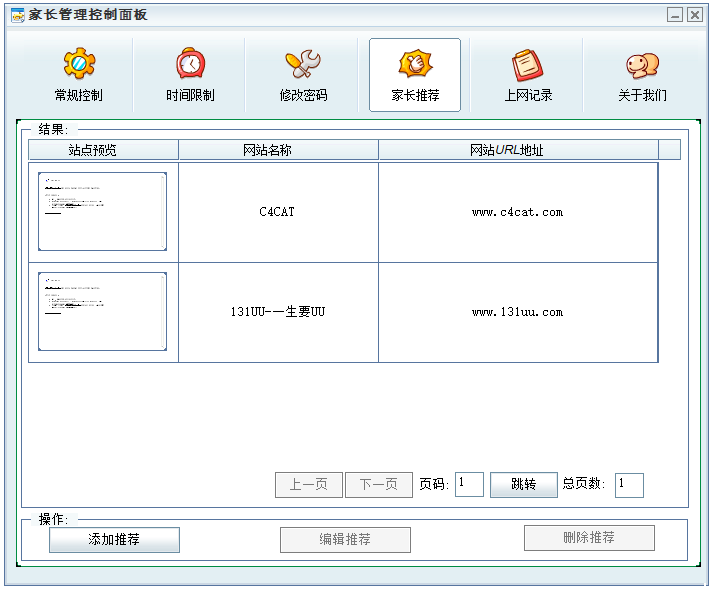The height and width of the screenshot is (590, 713).
Task: Focus the 页码 page number field
Action: 469,485
